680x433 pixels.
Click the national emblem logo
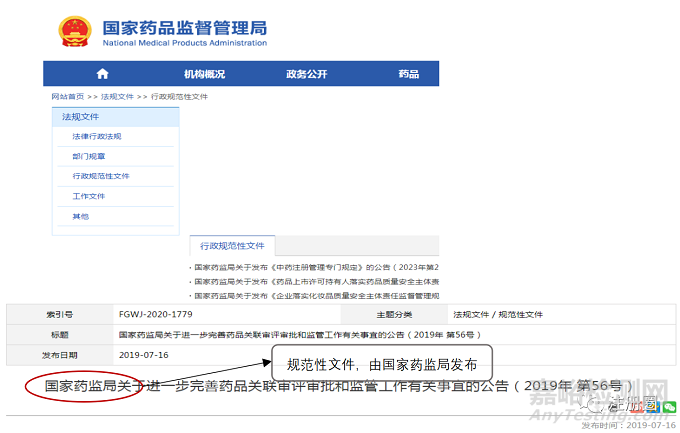73,30
